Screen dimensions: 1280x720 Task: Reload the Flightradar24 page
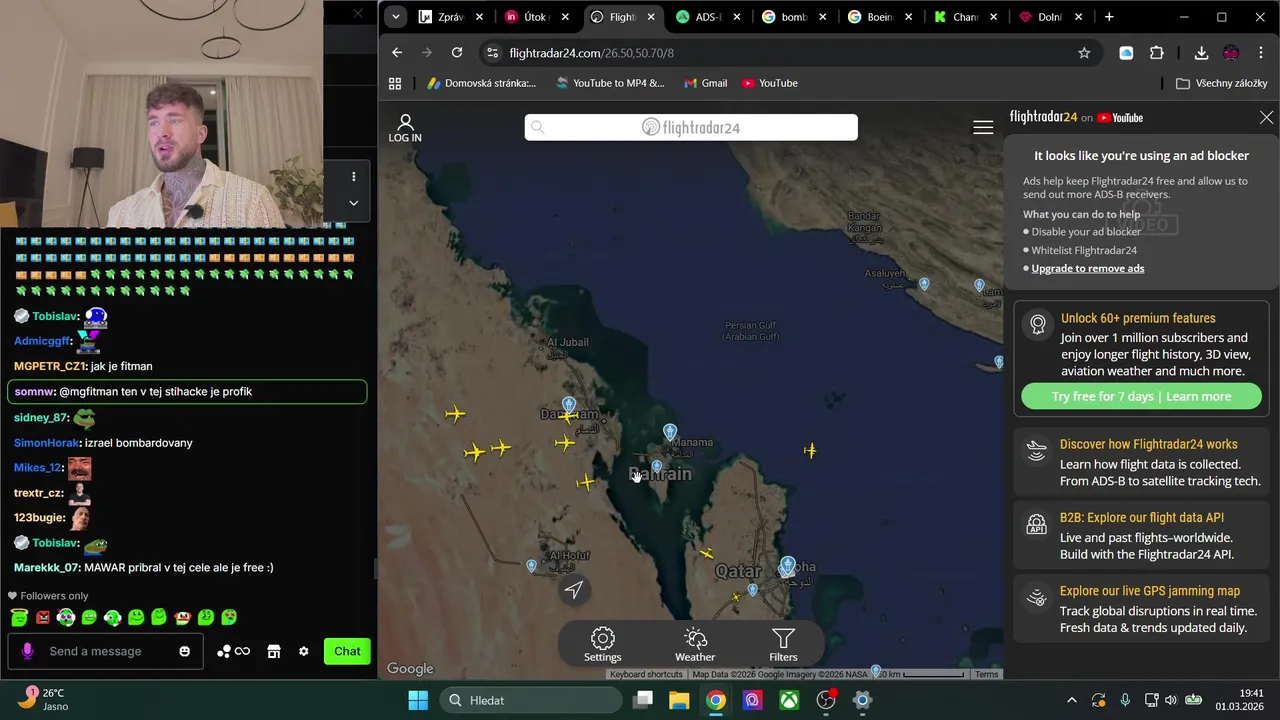coord(457,53)
